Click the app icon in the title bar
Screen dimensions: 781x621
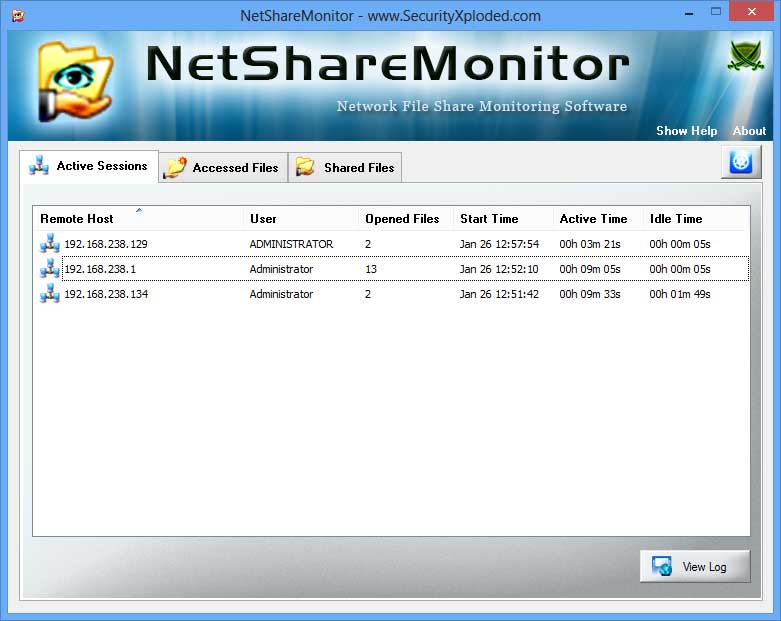click(18, 16)
